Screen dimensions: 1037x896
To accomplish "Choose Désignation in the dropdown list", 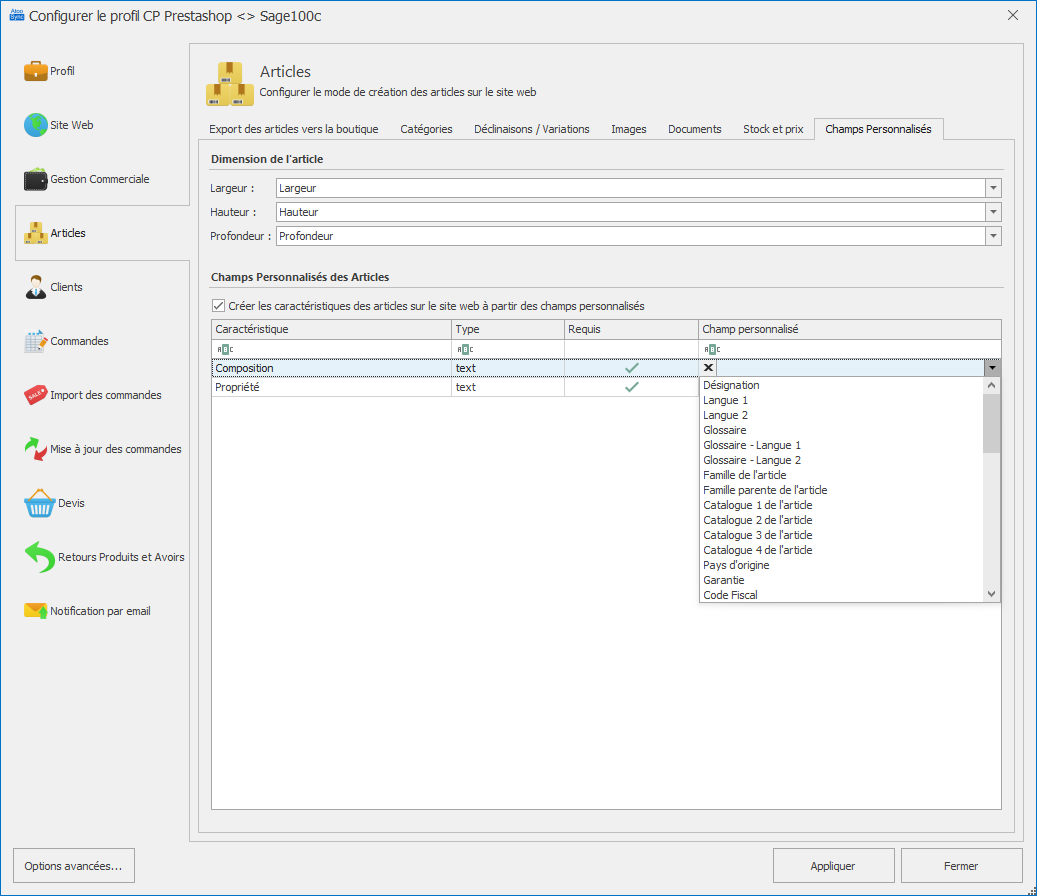I will [841, 385].
